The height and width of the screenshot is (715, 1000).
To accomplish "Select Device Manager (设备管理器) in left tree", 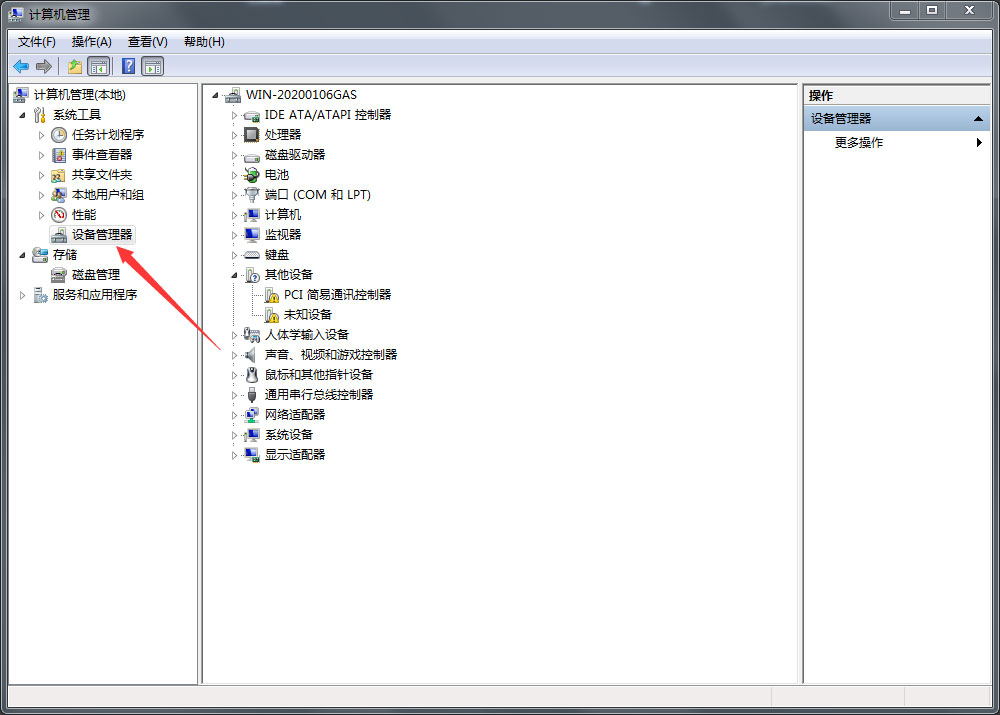I will pyautogui.click(x=102, y=235).
